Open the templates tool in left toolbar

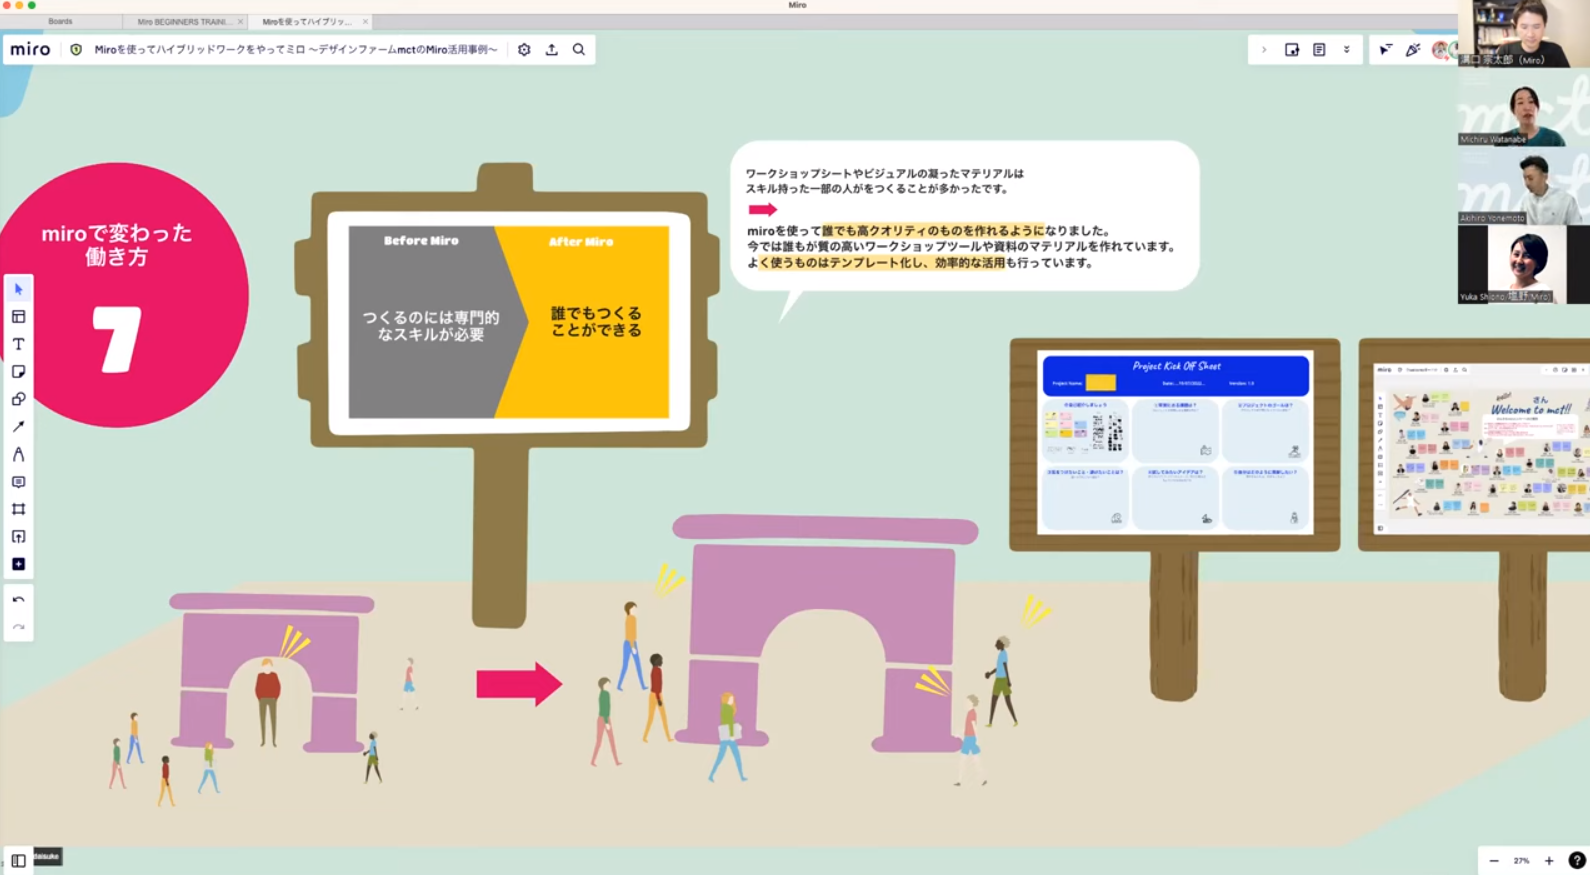coord(18,317)
